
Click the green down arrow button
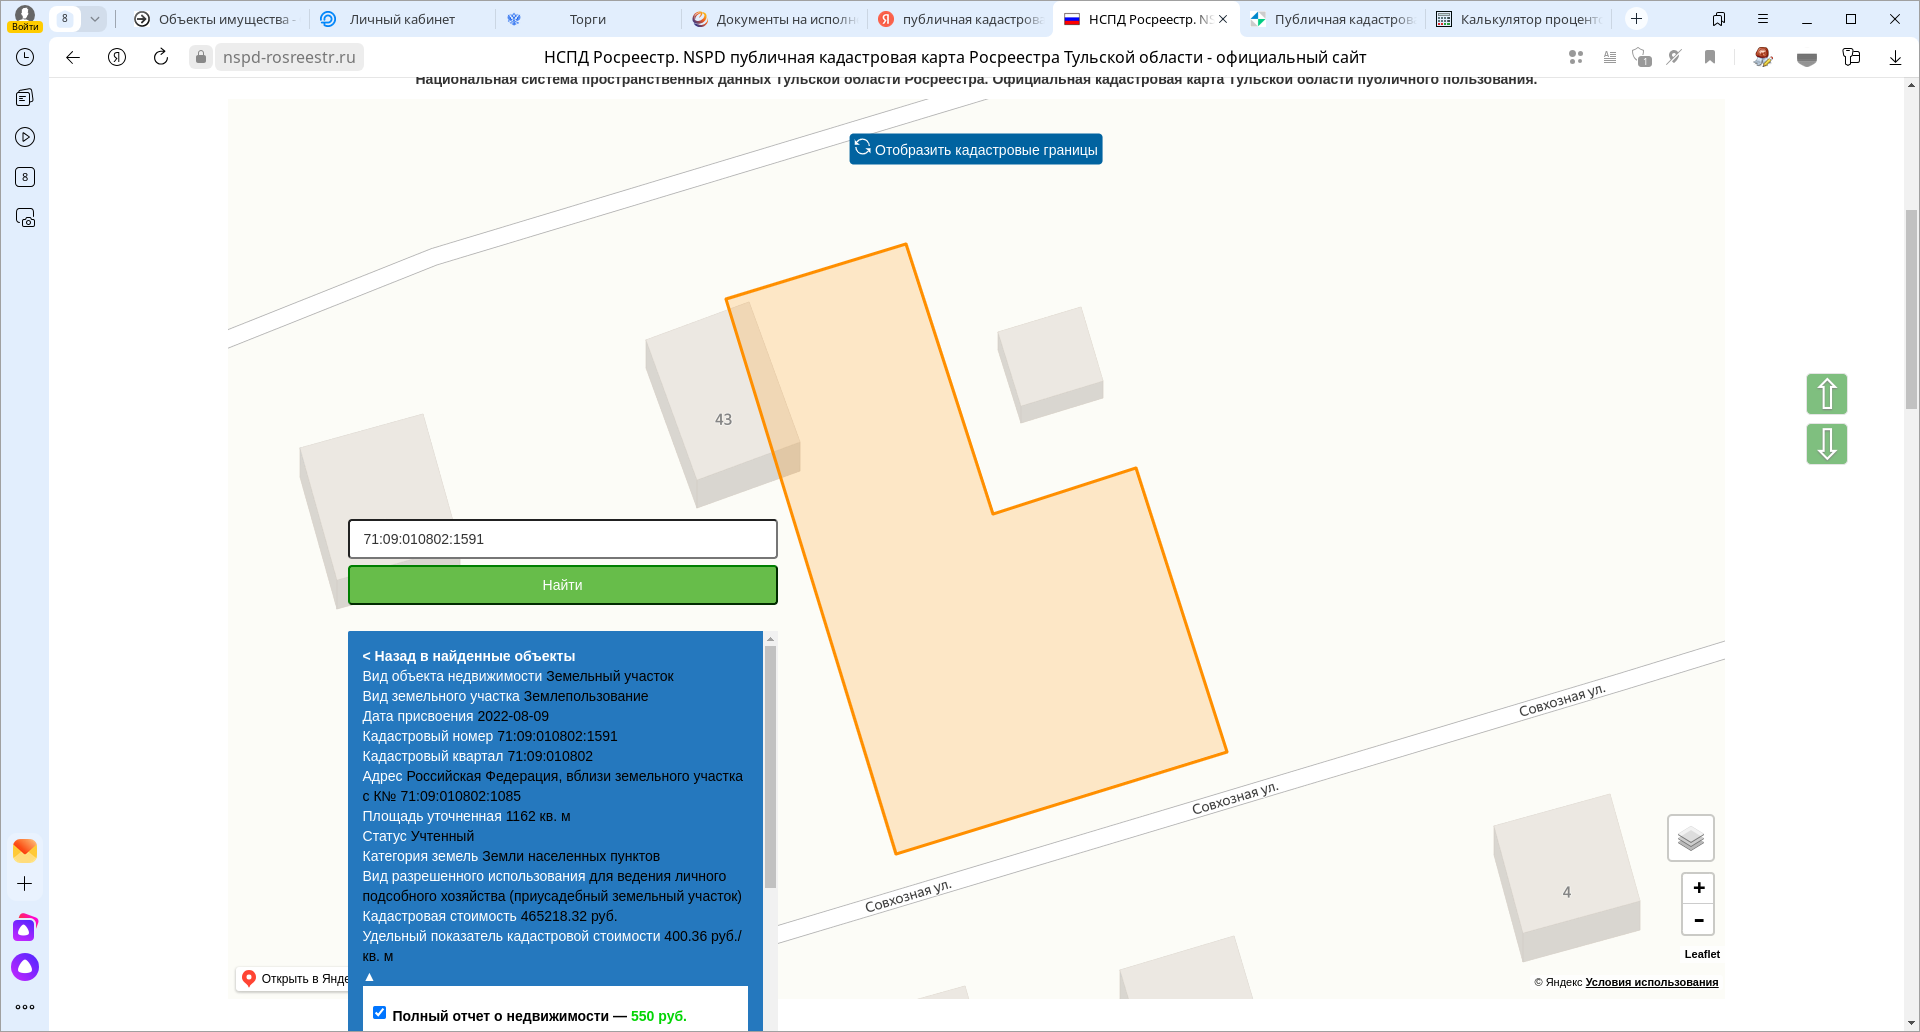pos(1826,444)
